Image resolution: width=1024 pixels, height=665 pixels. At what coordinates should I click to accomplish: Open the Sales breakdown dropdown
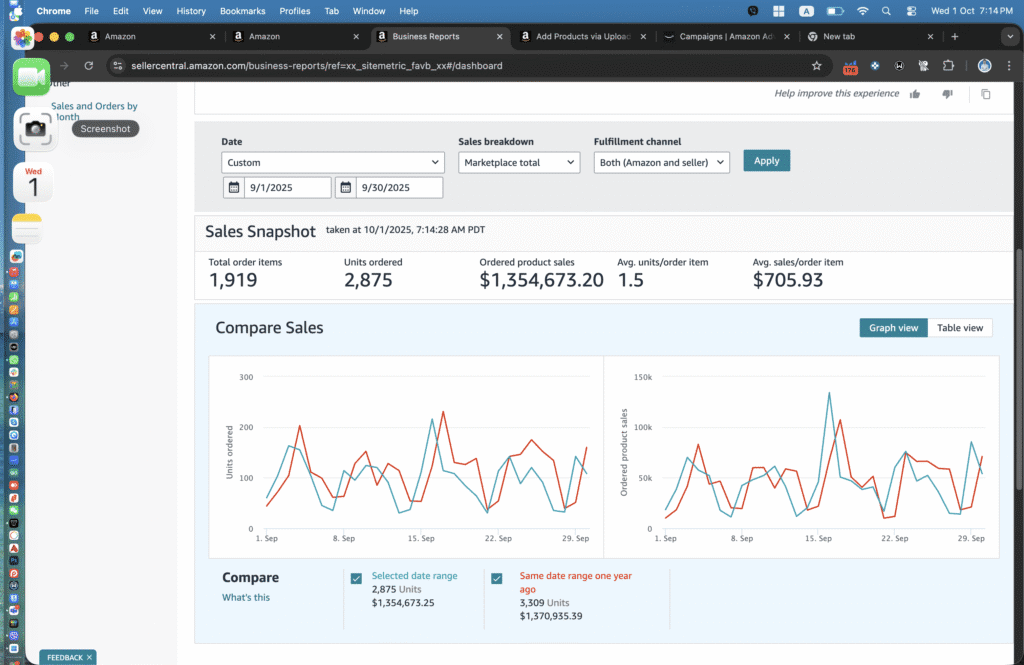(518, 162)
